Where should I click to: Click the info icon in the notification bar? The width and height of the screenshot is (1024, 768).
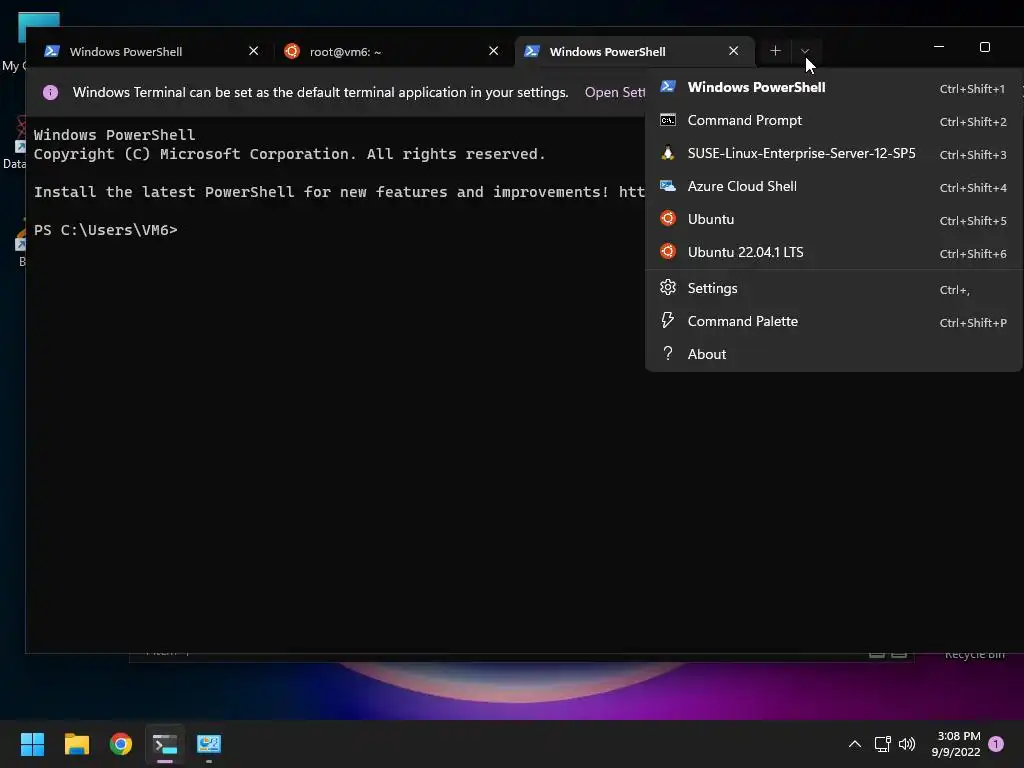[50, 92]
